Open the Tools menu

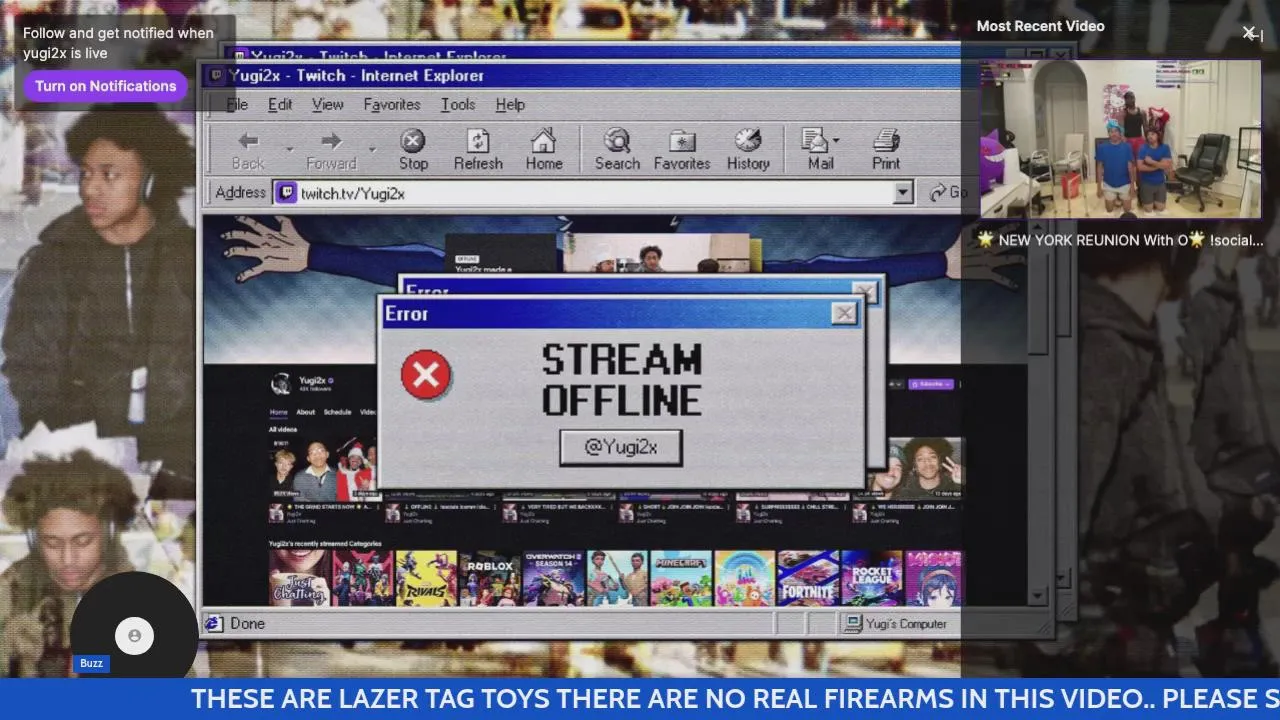point(458,104)
